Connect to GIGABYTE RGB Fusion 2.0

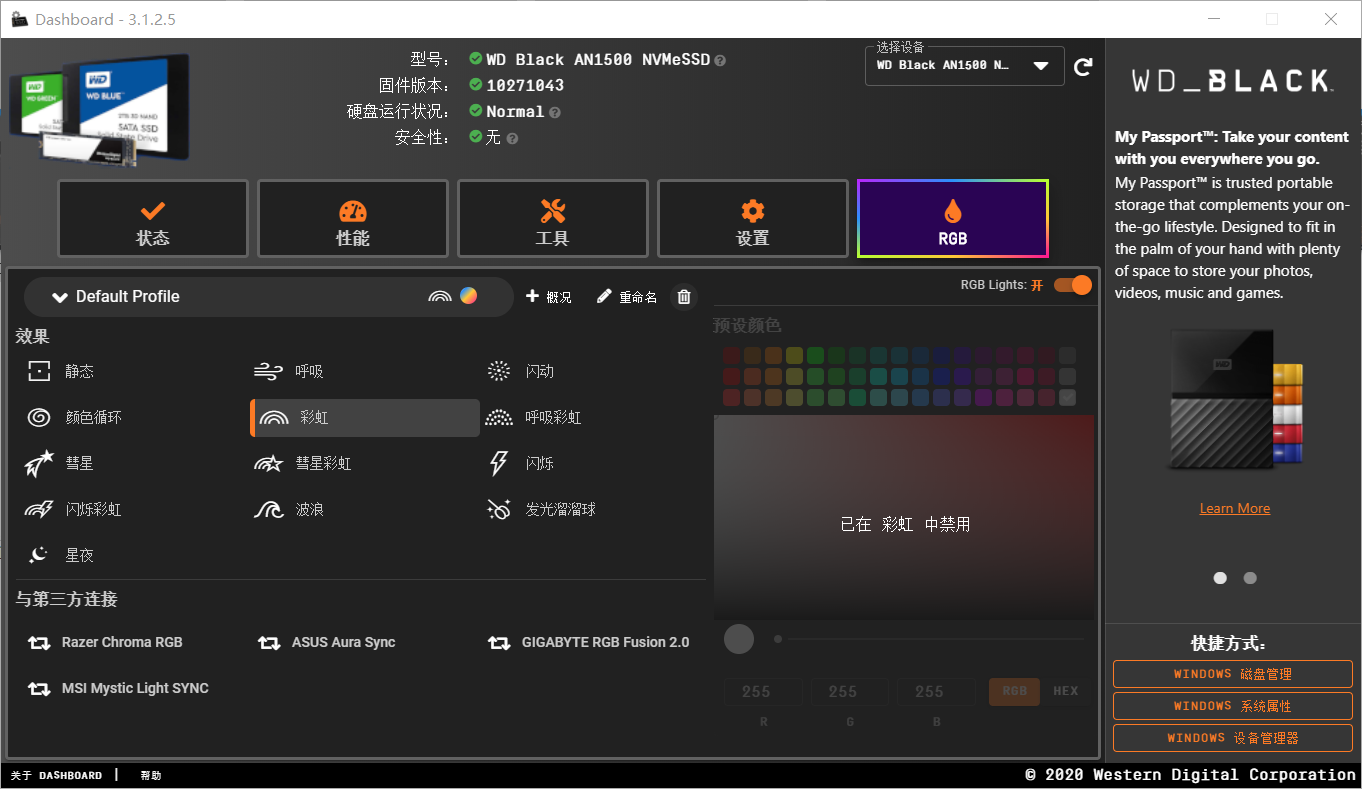588,643
